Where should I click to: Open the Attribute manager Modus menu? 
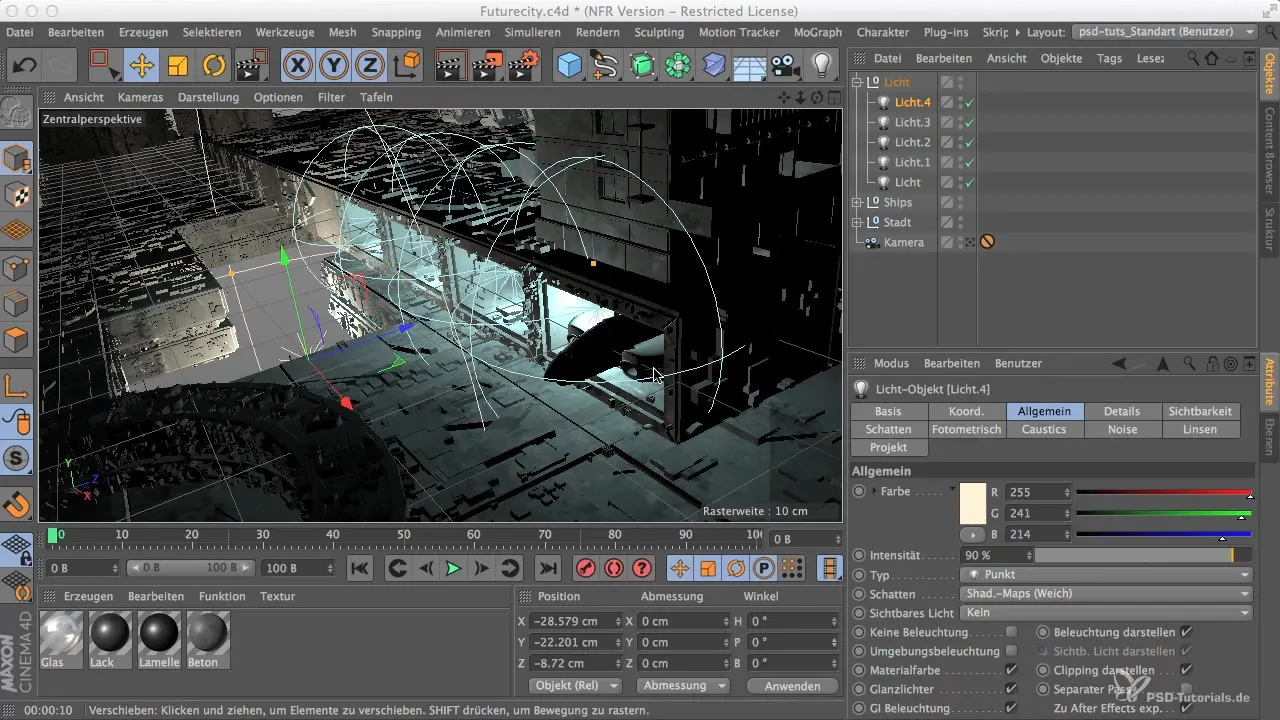click(891, 363)
